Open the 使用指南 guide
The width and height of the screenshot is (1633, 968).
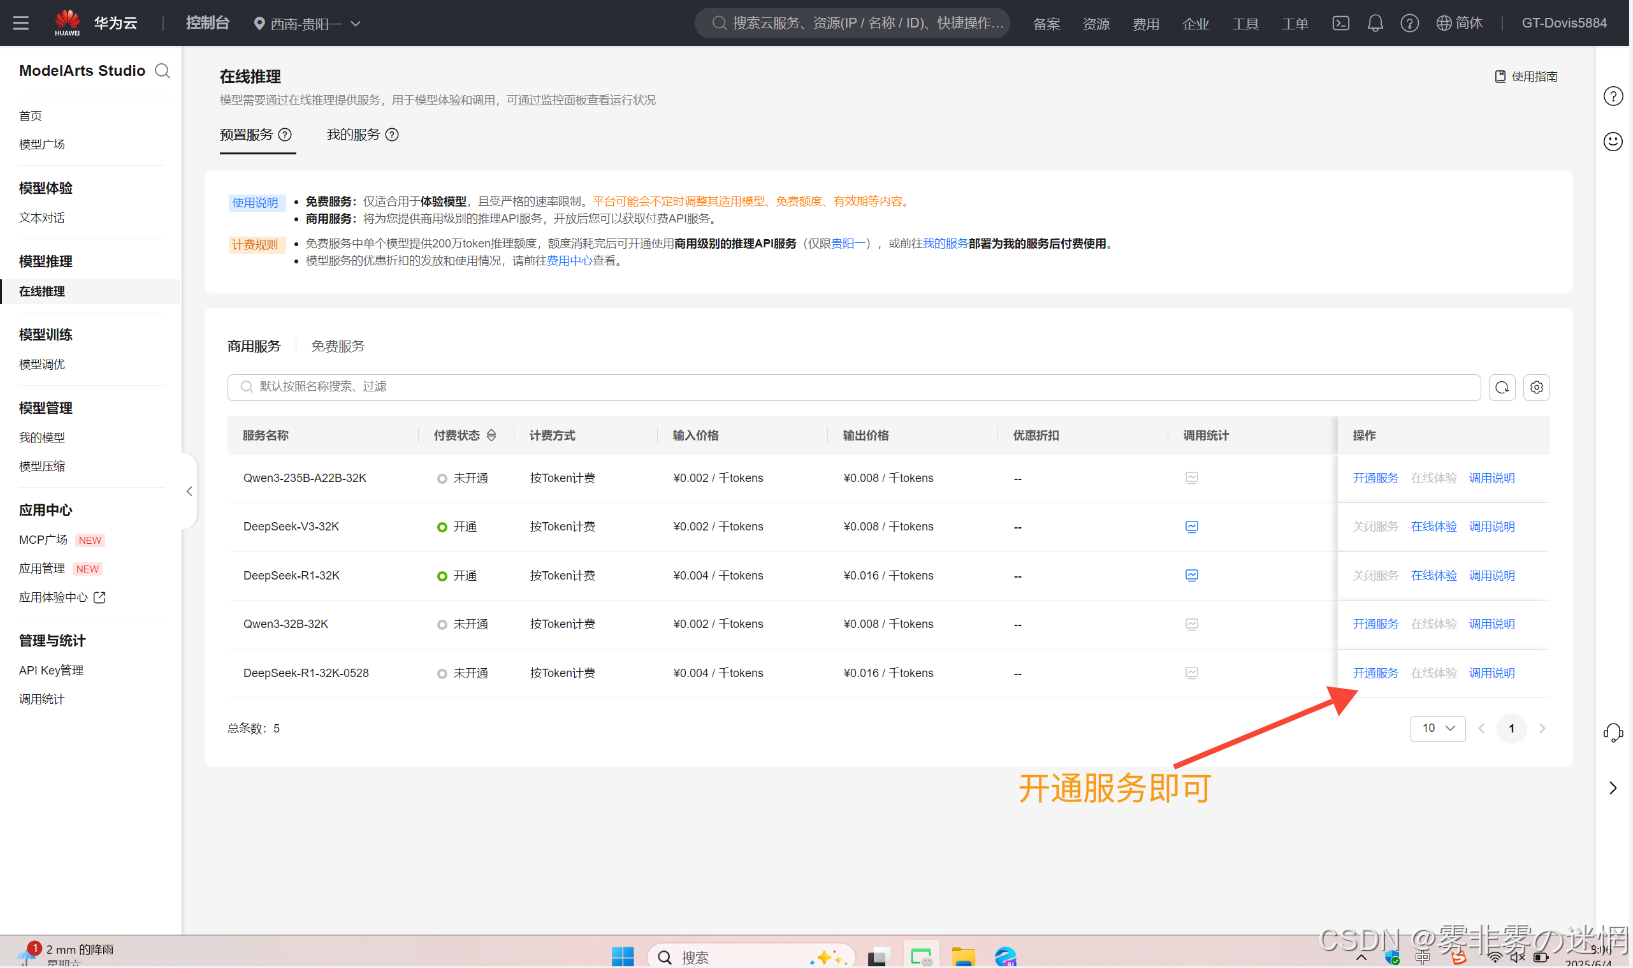1526,77
